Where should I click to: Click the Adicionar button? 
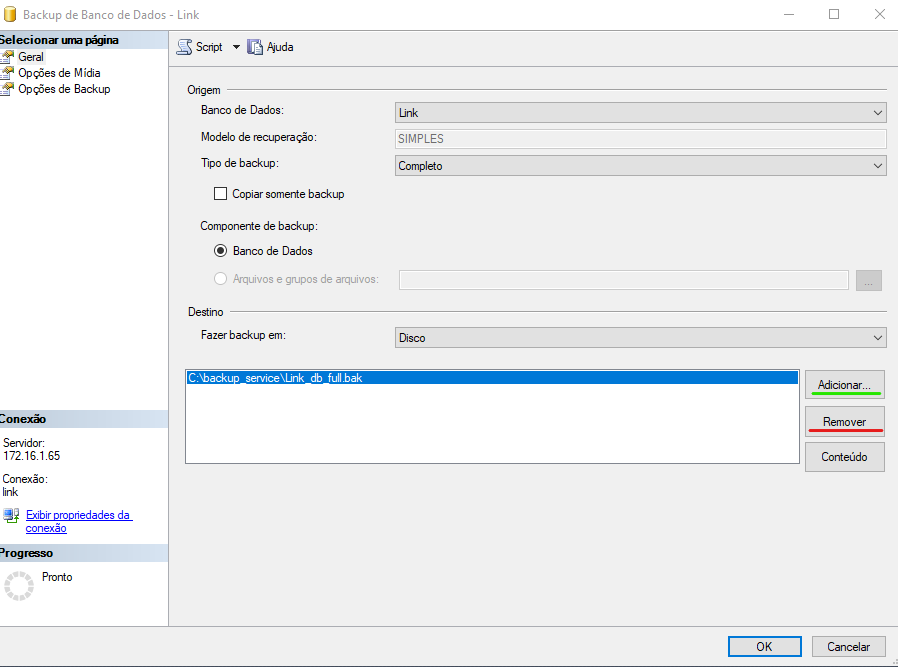(844, 385)
